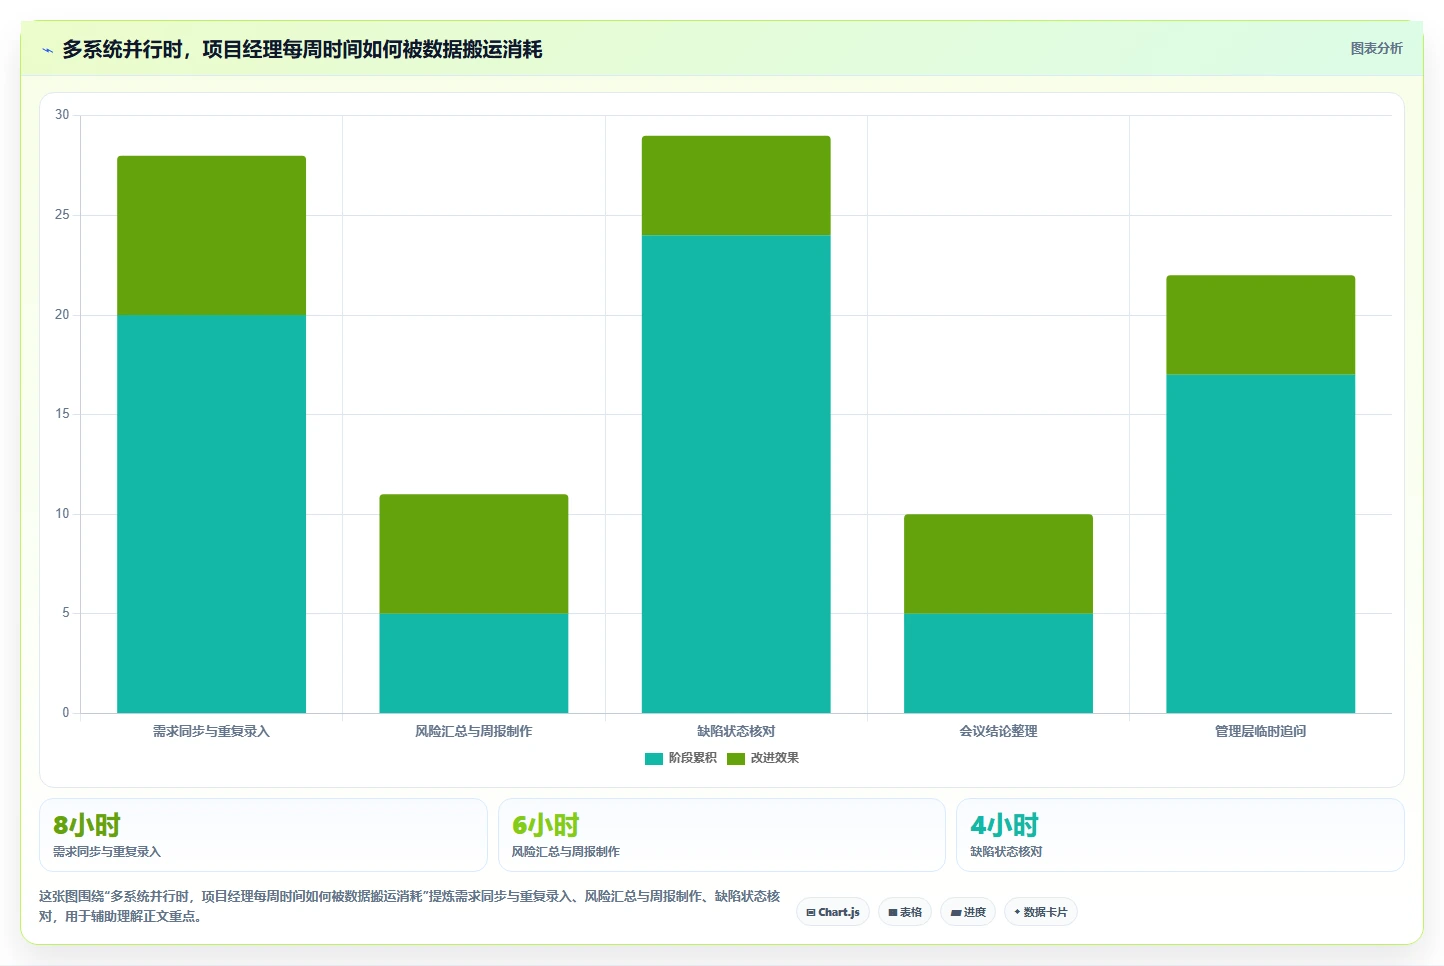Click the green bar segment for 管理层临时追问
The image size is (1444, 966).
pos(1260,325)
